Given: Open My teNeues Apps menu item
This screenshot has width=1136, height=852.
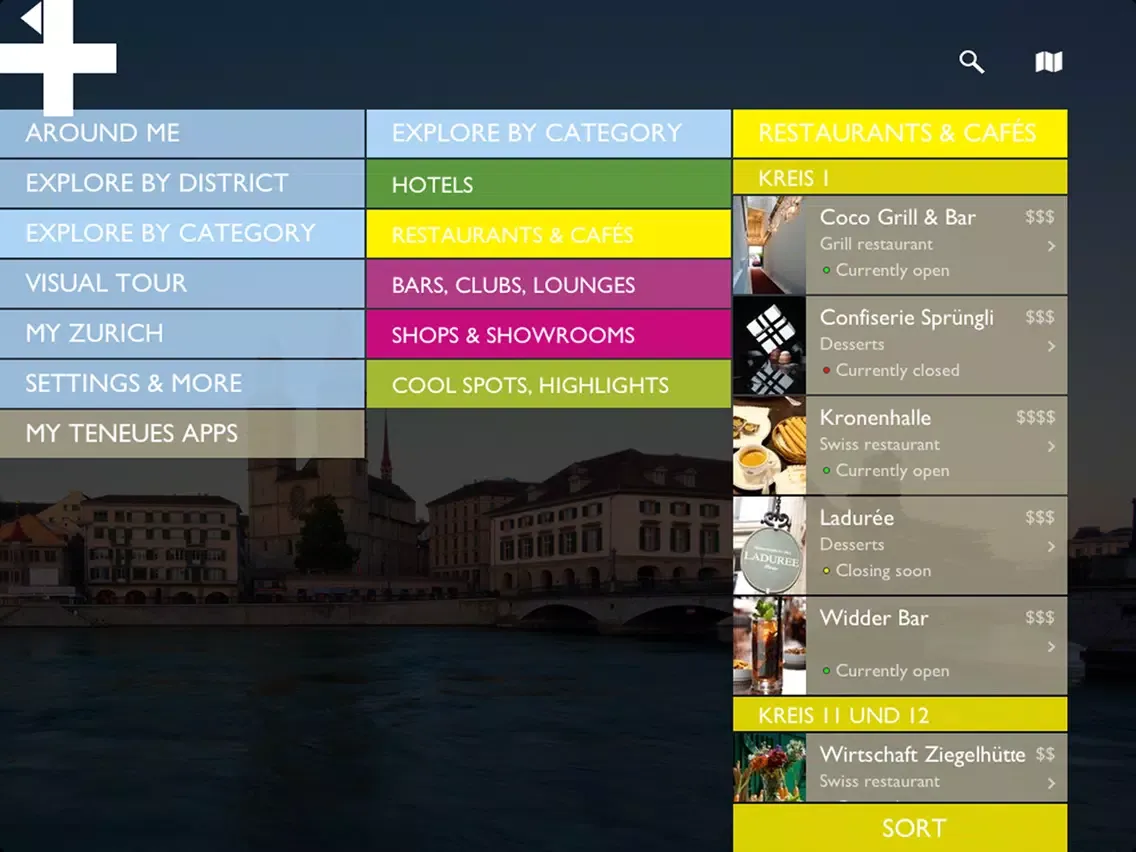Looking at the screenshot, I should (182, 433).
